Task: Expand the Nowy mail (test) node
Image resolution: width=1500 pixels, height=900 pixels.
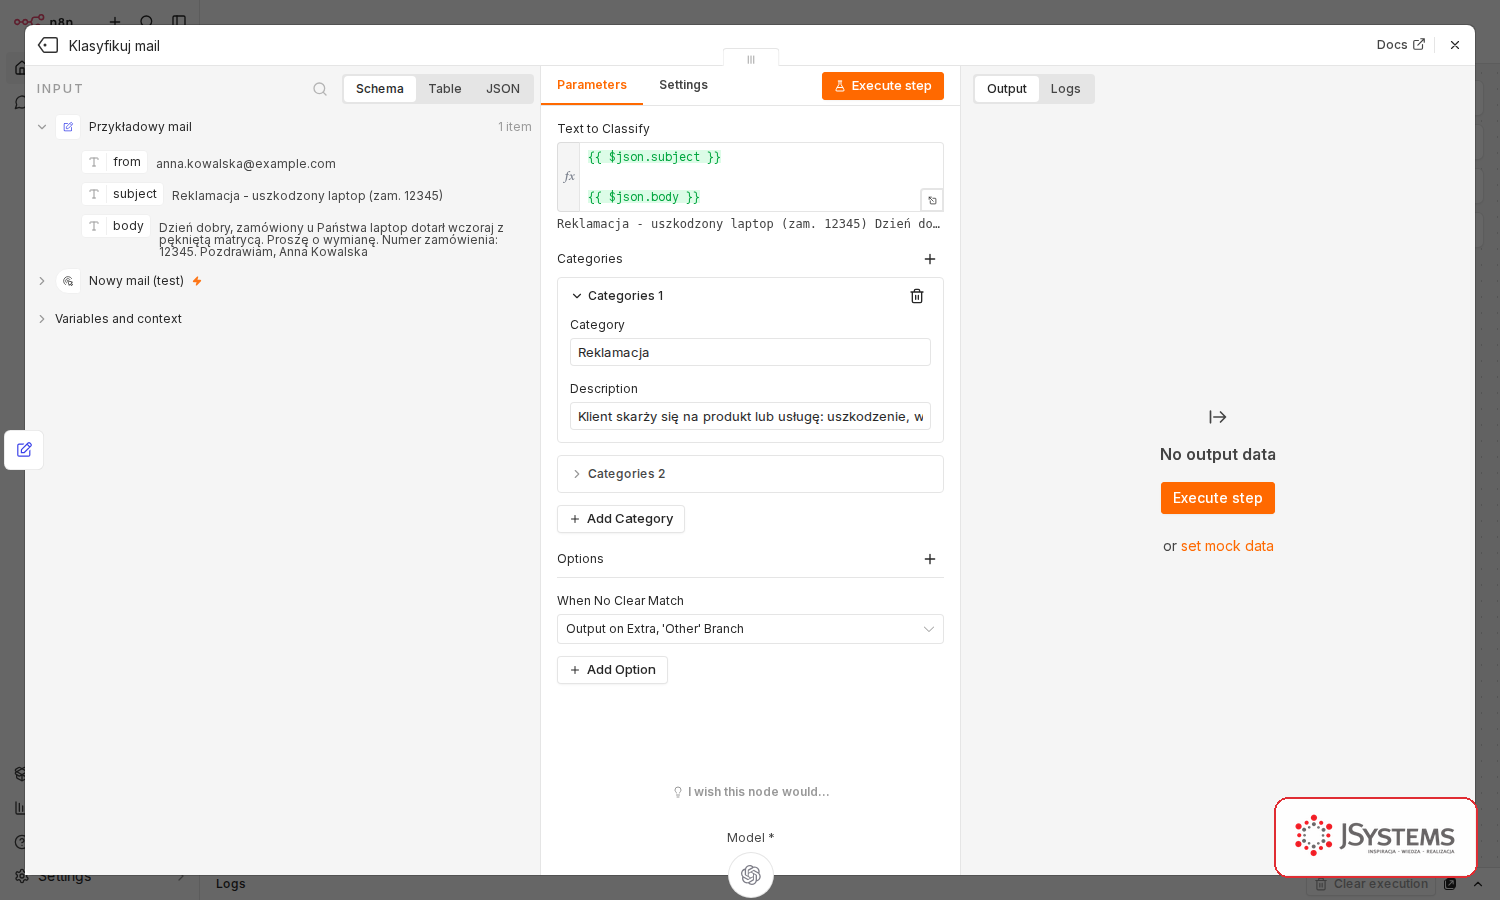Action: pyautogui.click(x=42, y=281)
